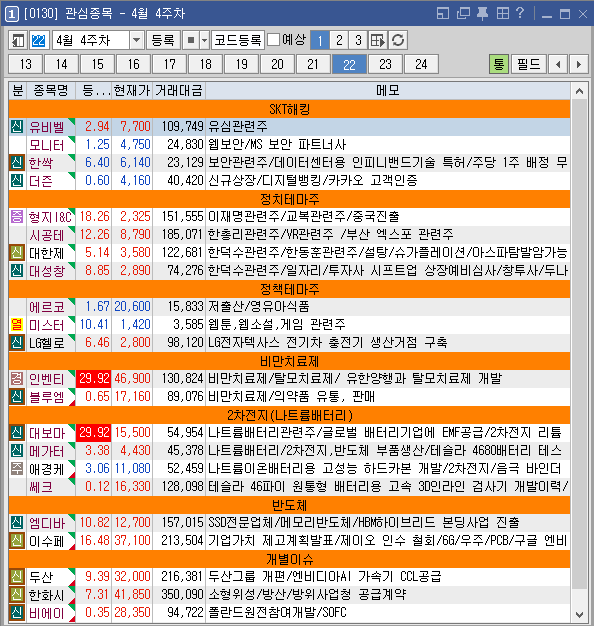The height and width of the screenshot is (626, 594).
Task: Click the panel toggle icon left of 22
Action: point(18,40)
